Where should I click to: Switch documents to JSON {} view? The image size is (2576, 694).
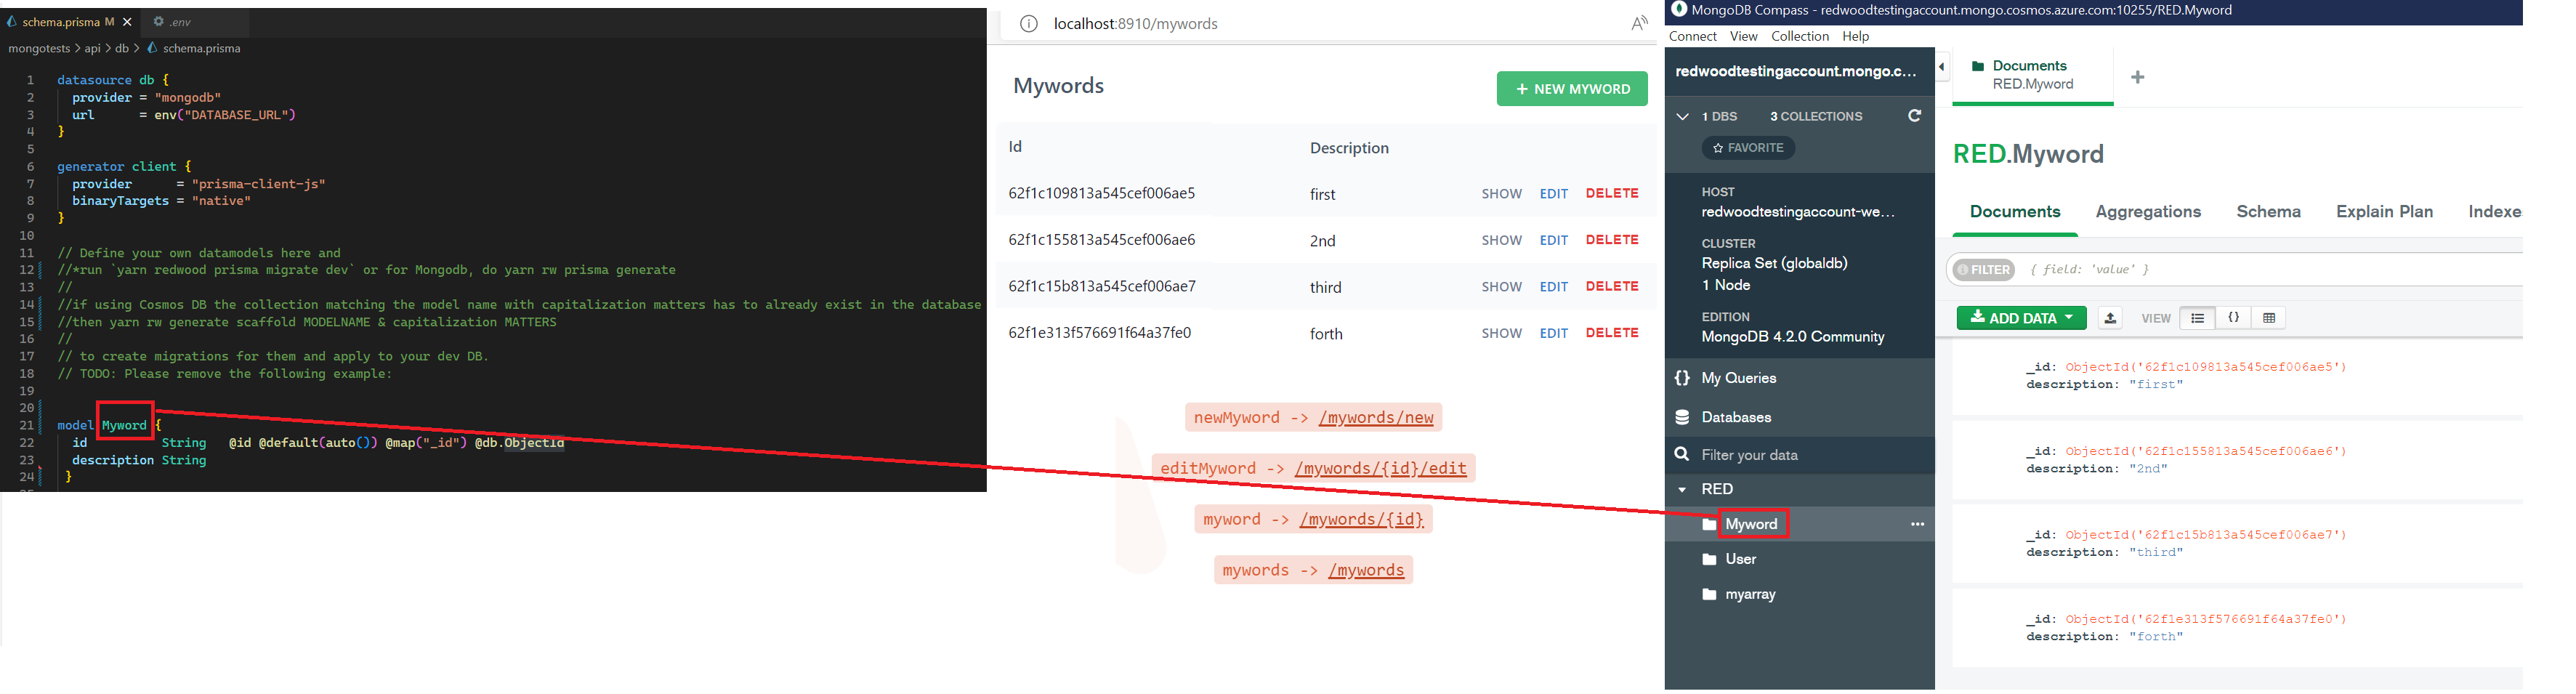click(2233, 317)
